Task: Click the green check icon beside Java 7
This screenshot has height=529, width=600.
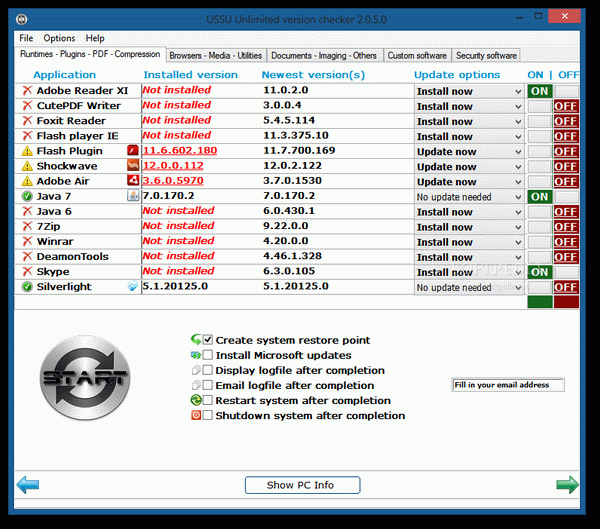Action: [27, 196]
